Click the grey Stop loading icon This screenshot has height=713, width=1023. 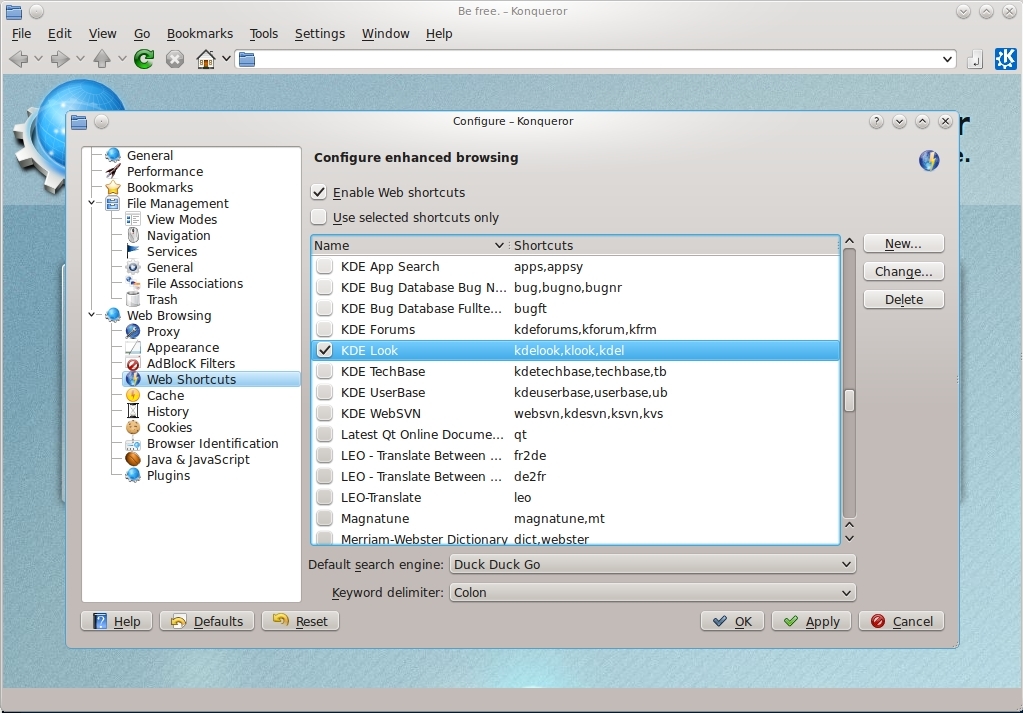[175, 59]
